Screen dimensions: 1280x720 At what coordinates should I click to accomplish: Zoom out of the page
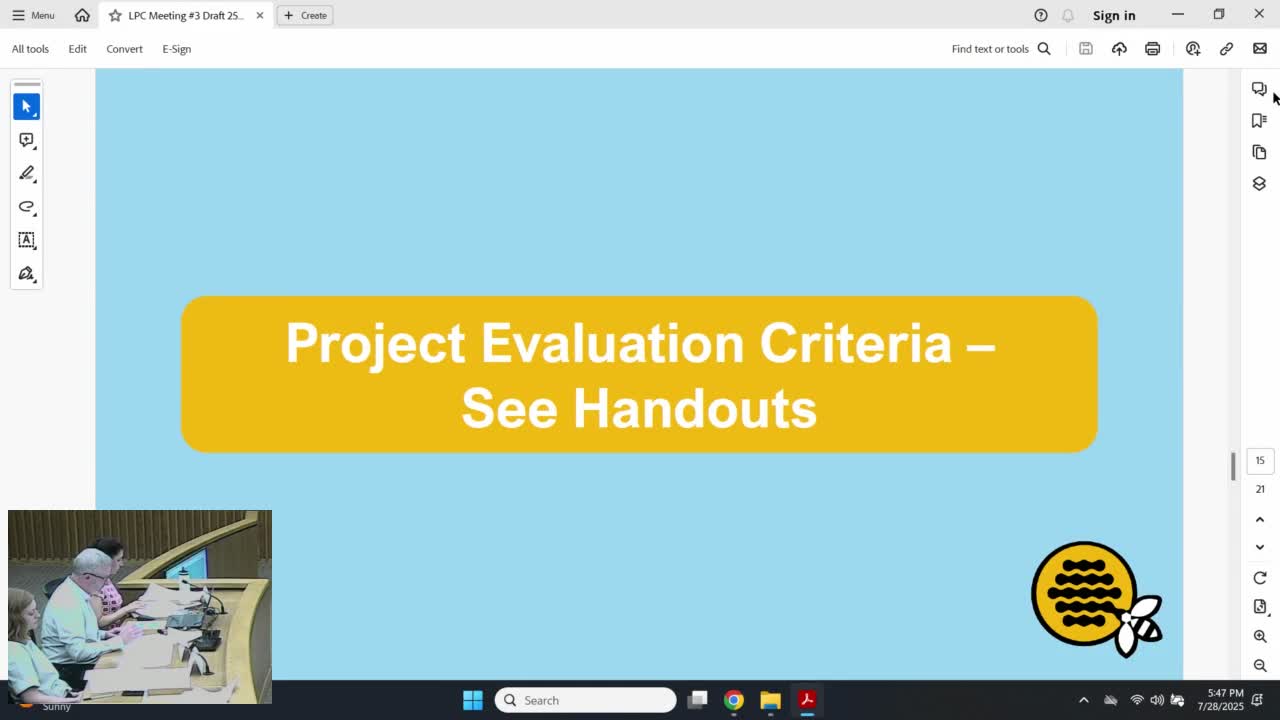(1260, 665)
